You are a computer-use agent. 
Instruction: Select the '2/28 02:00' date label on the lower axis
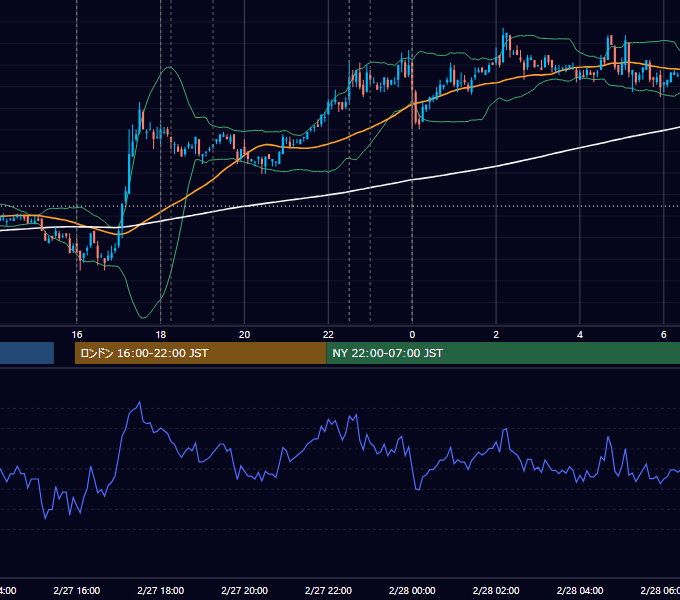pos(496,590)
